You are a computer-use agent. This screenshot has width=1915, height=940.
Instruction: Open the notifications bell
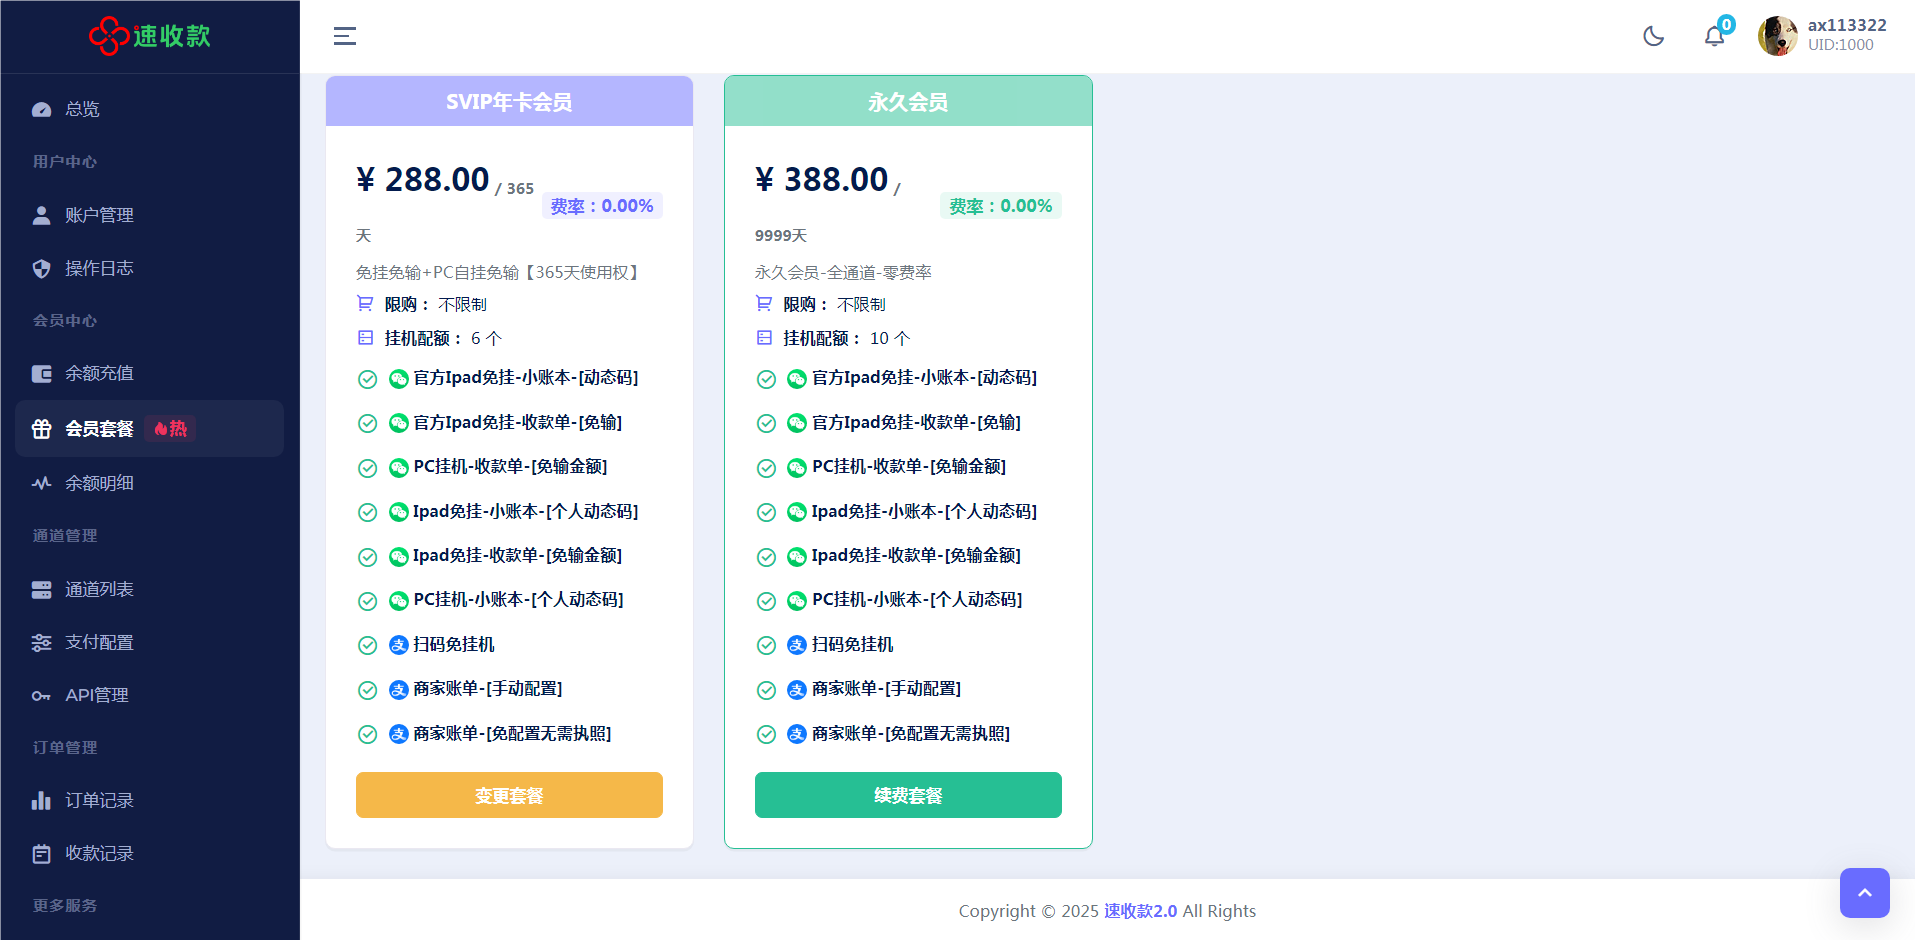click(1714, 36)
